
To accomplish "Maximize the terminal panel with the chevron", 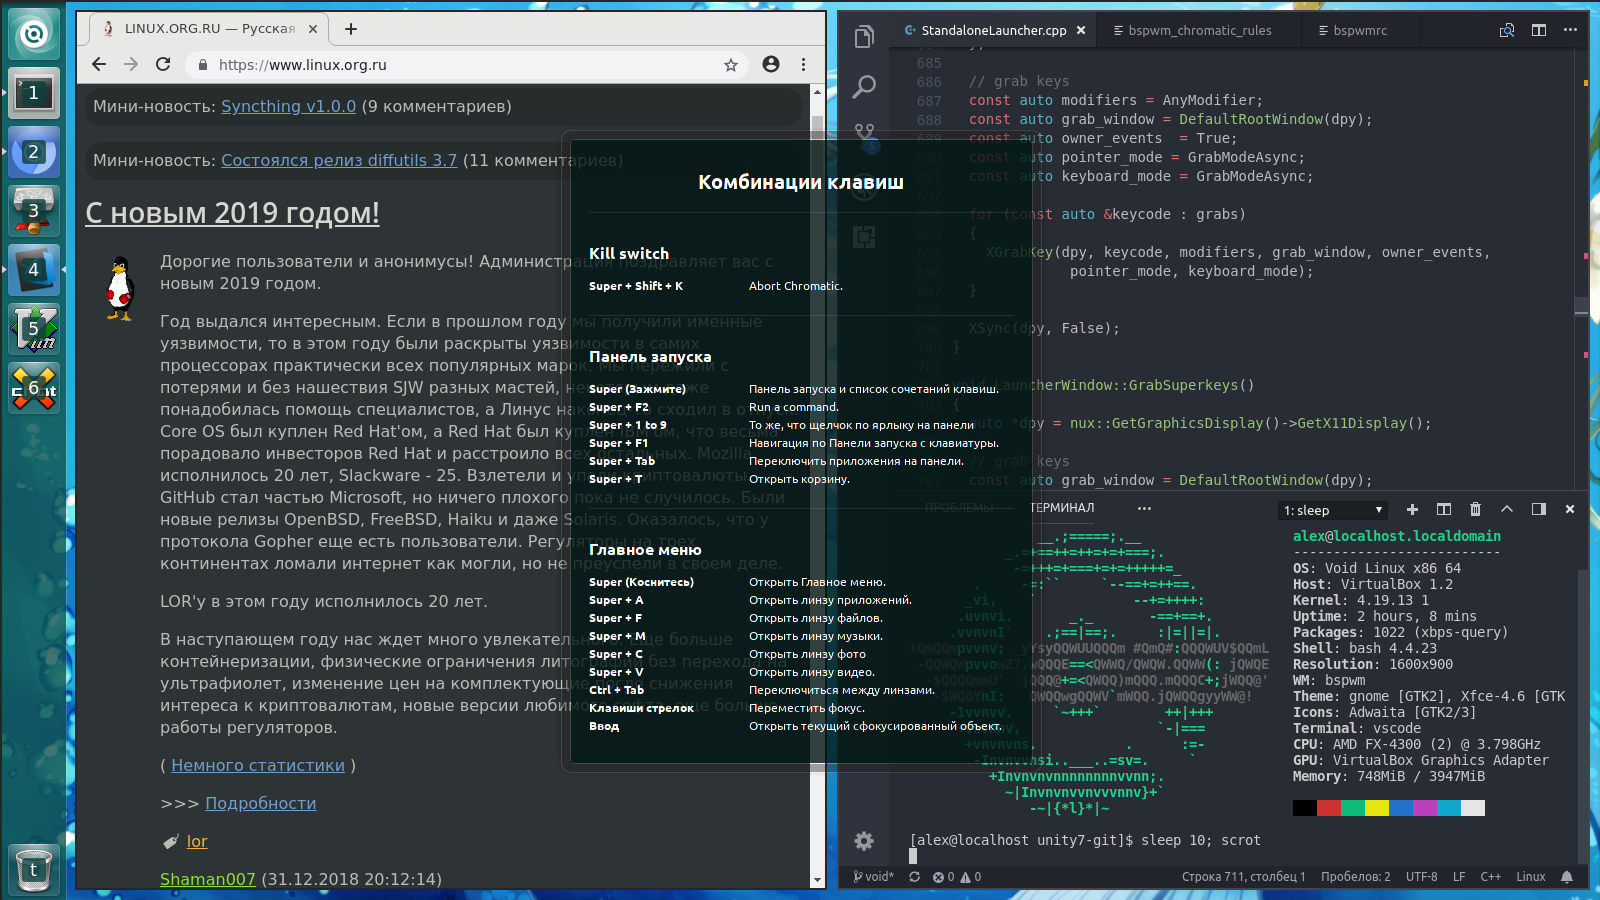I will click(x=1507, y=509).
